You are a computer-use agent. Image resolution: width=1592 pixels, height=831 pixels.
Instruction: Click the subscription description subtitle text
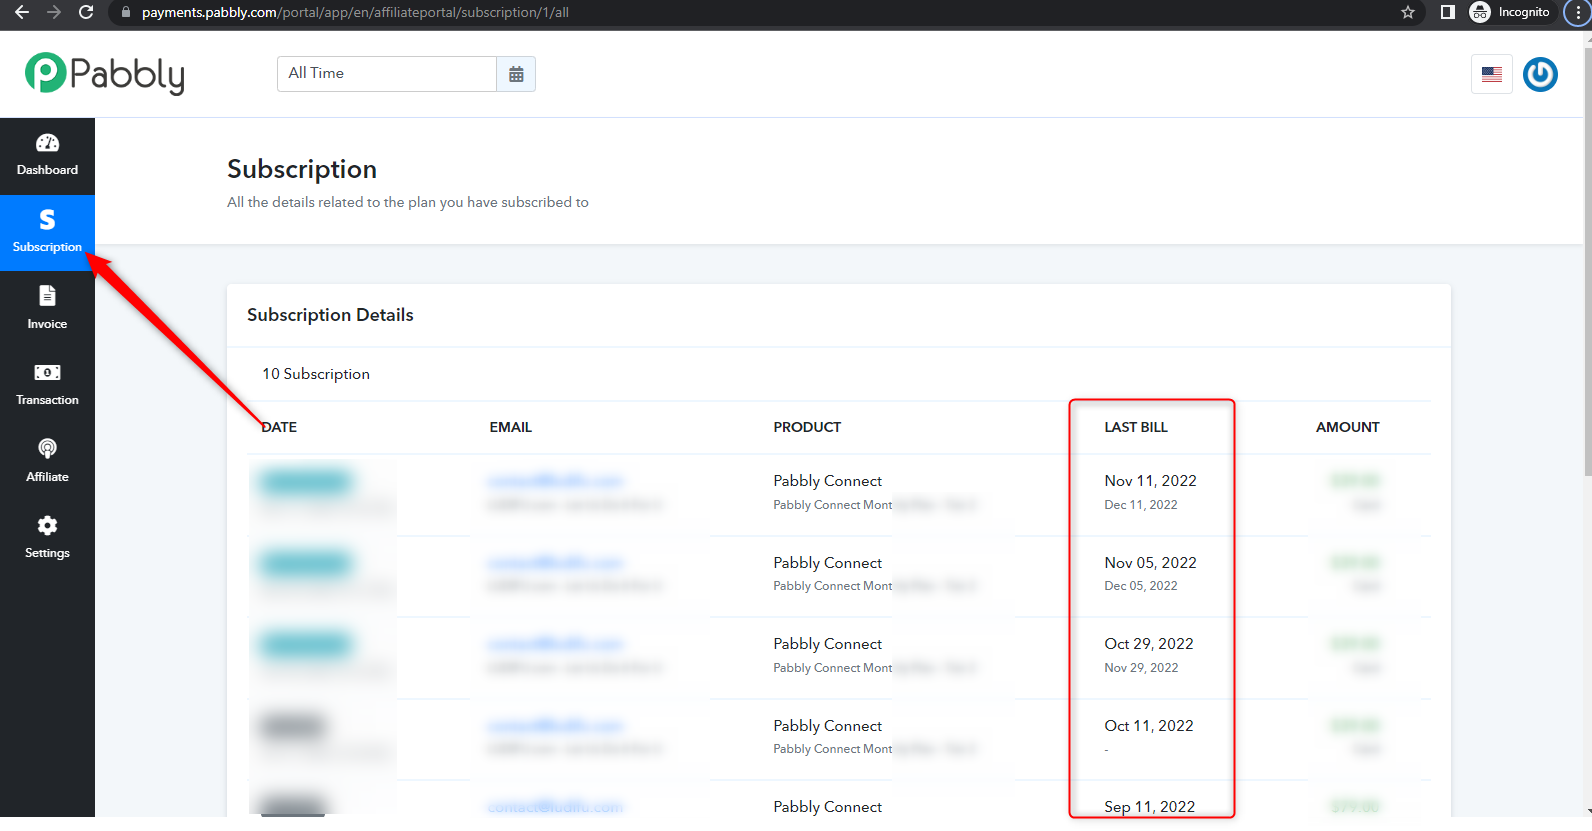[408, 202]
